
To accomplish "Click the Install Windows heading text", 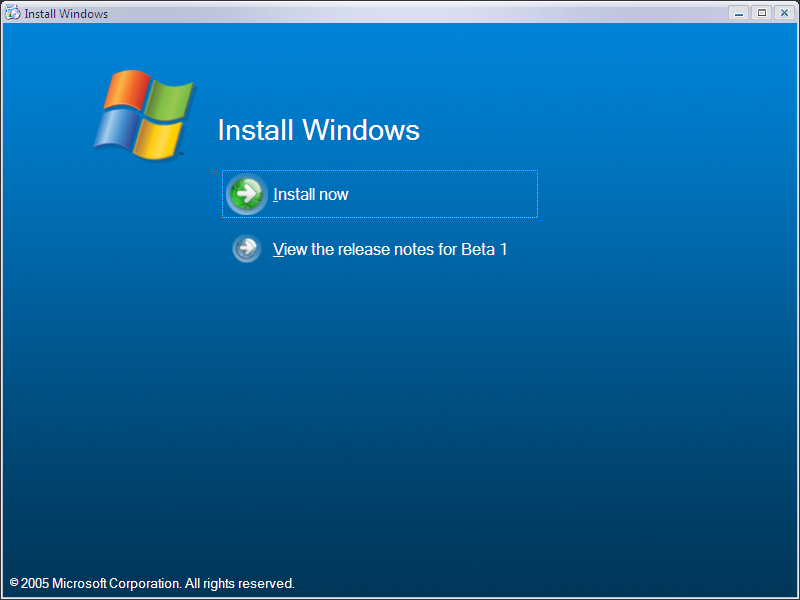I will tap(318, 130).
